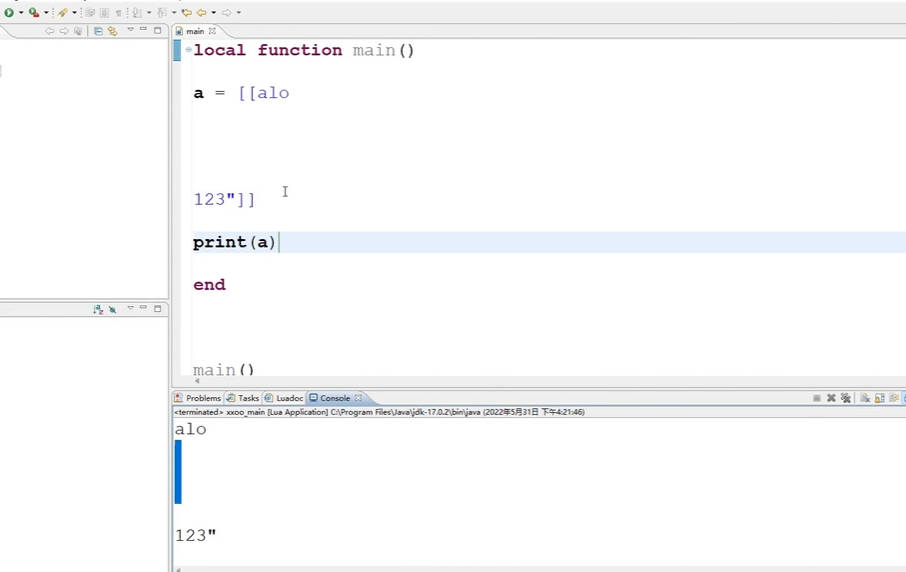This screenshot has width=906, height=572.
Task: Close the main editor tab
Action: (212, 31)
